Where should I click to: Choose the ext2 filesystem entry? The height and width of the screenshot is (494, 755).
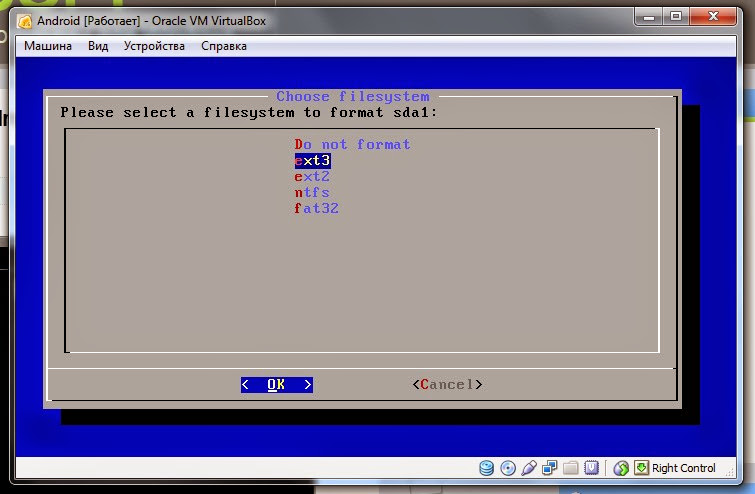click(x=312, y=176)
